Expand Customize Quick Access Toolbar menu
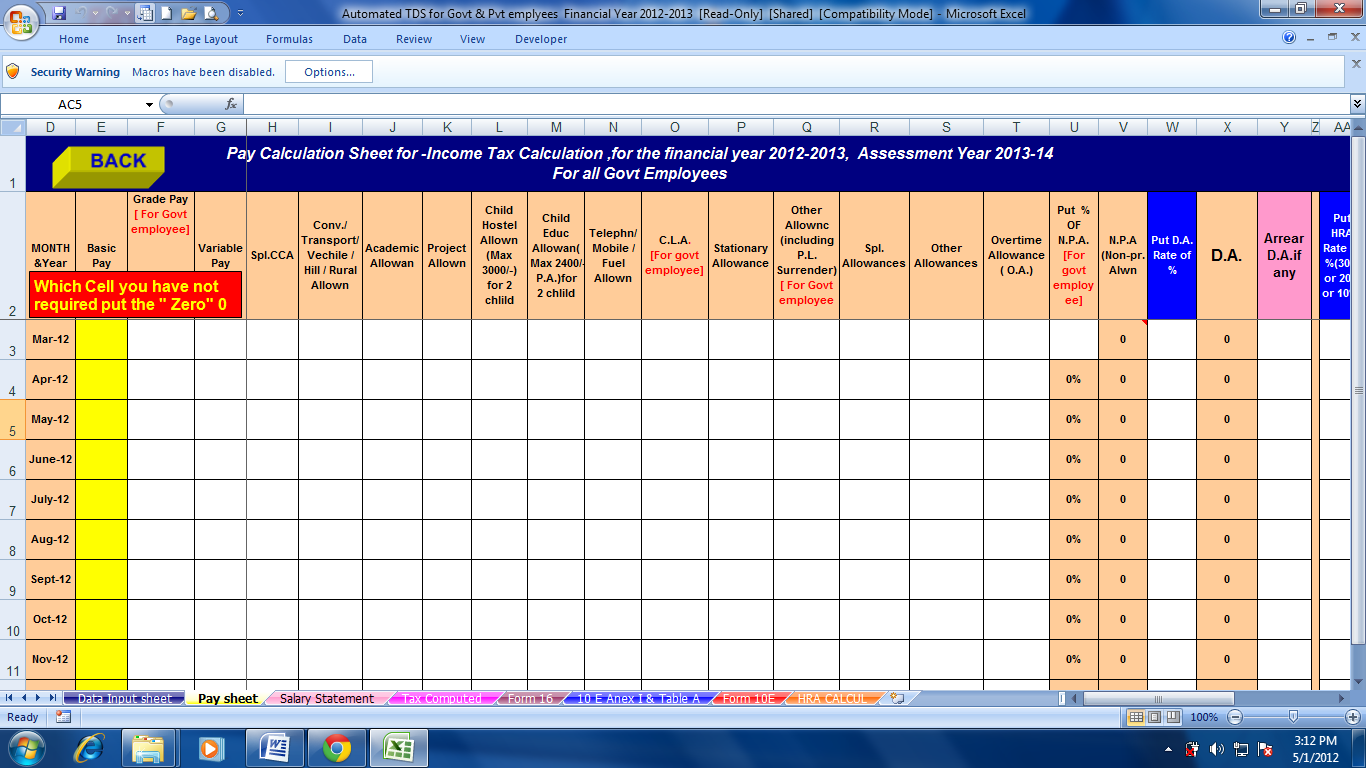The image size is (1366, 768). click(x=240, y=13)
